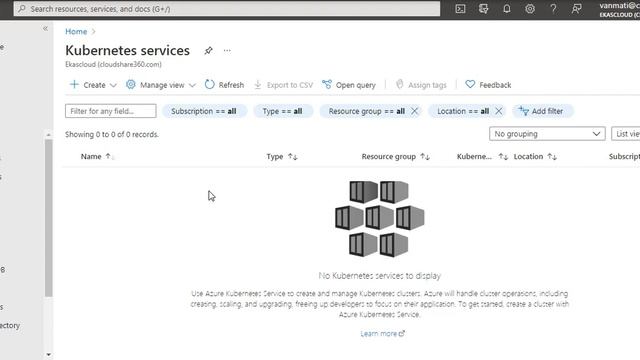The height and width of the screenshot is (360, 640).
Task: Open the Directories and subscriptions icon
Action: 484,9
